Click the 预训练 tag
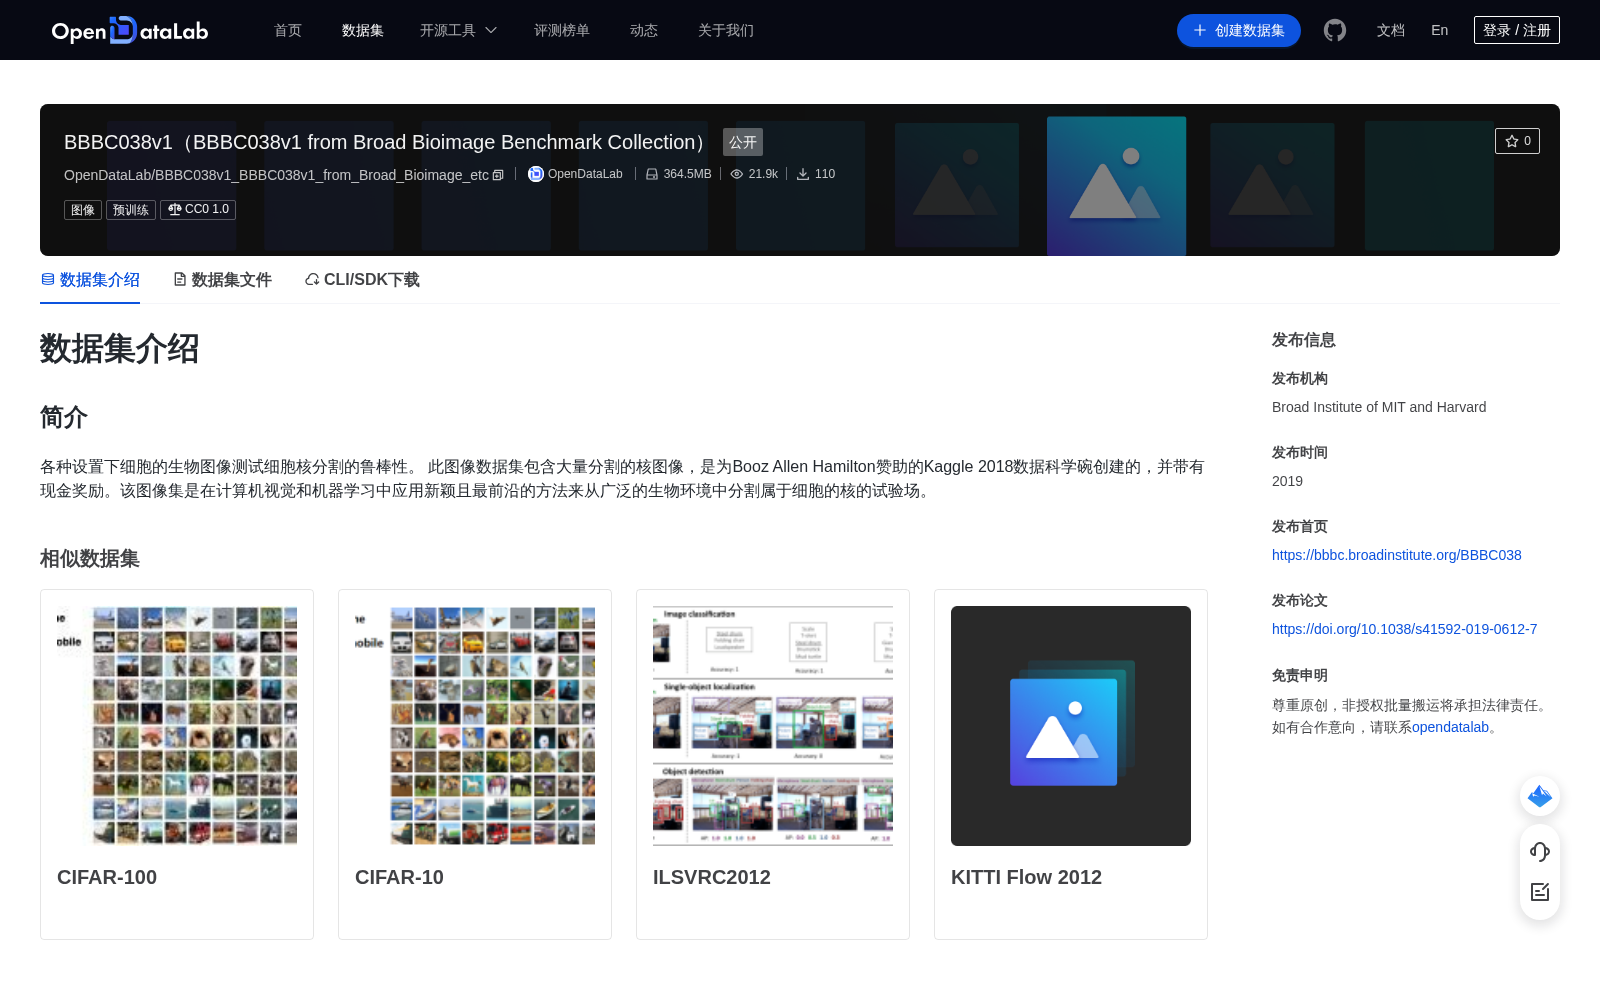This screenshot has width=1600, height=1000. pyautogui.click(x=131, y=210)
